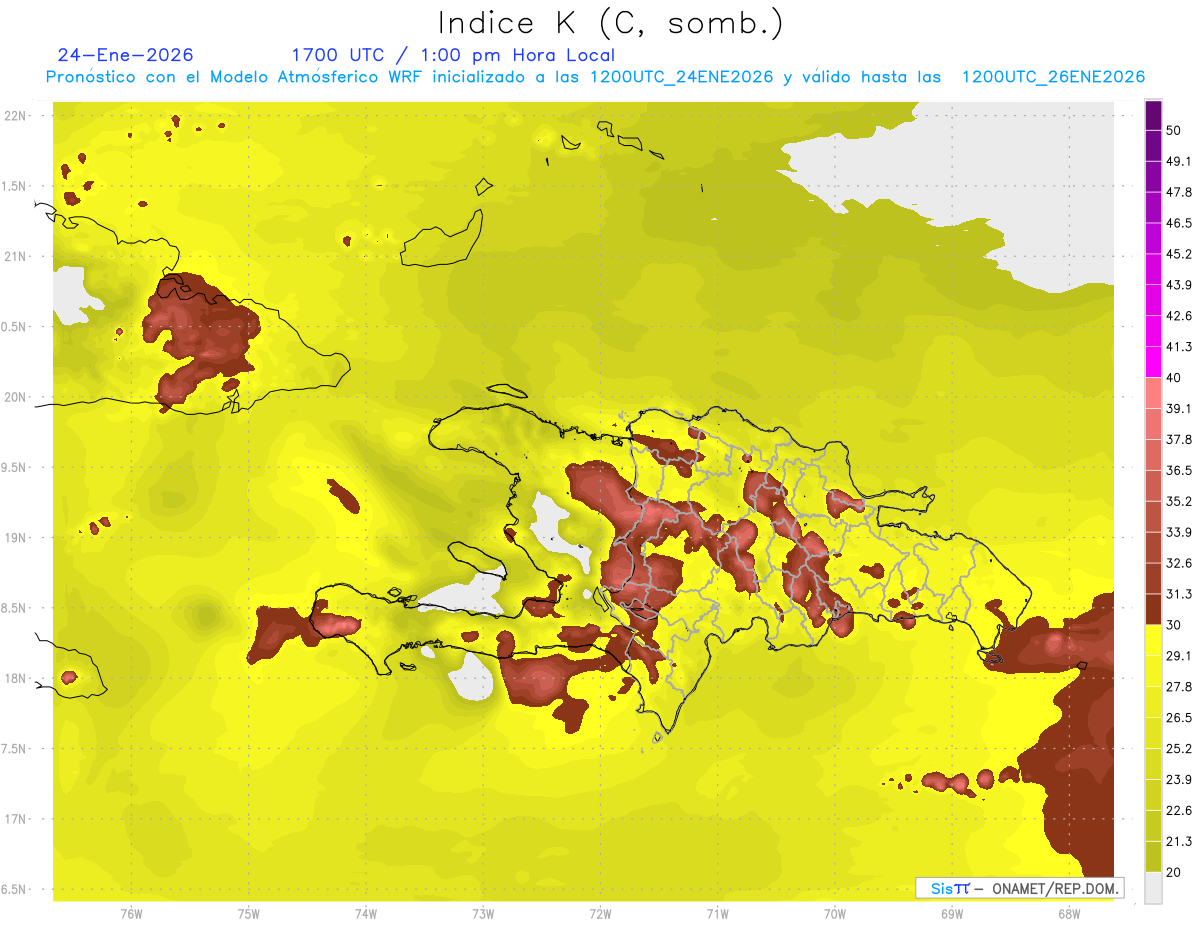Viewport: 1200px width, 927px height.
Task: Click the "73W" longitude axis label
Action: click(483, 914)
